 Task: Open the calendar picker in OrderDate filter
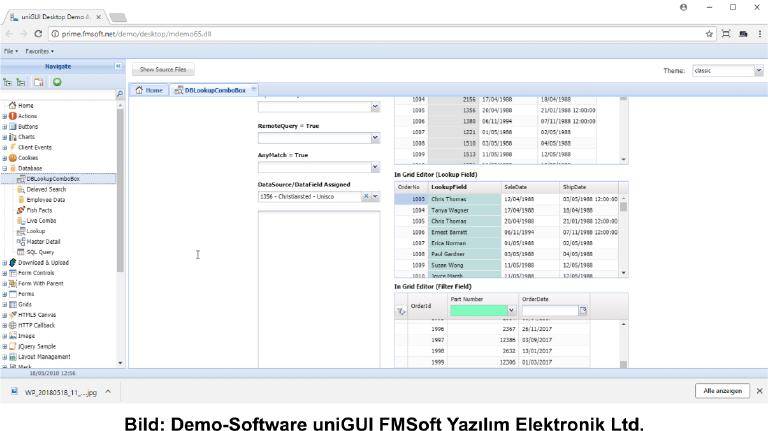tap(582, 311)
